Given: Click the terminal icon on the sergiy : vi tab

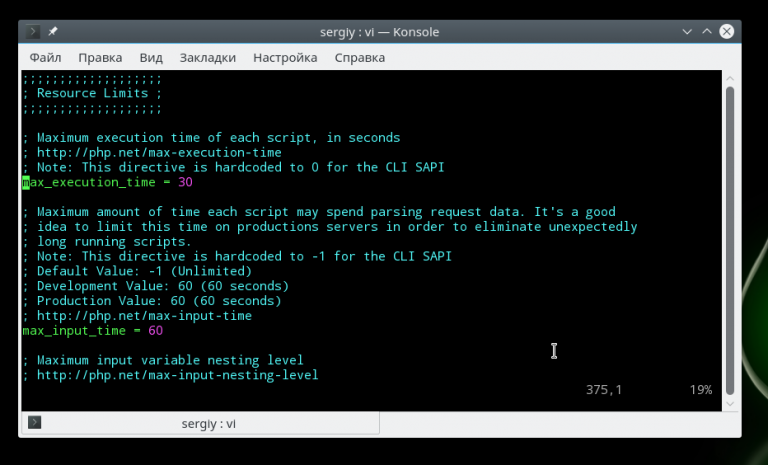Looking at the screenshot, I should (34, 424).
